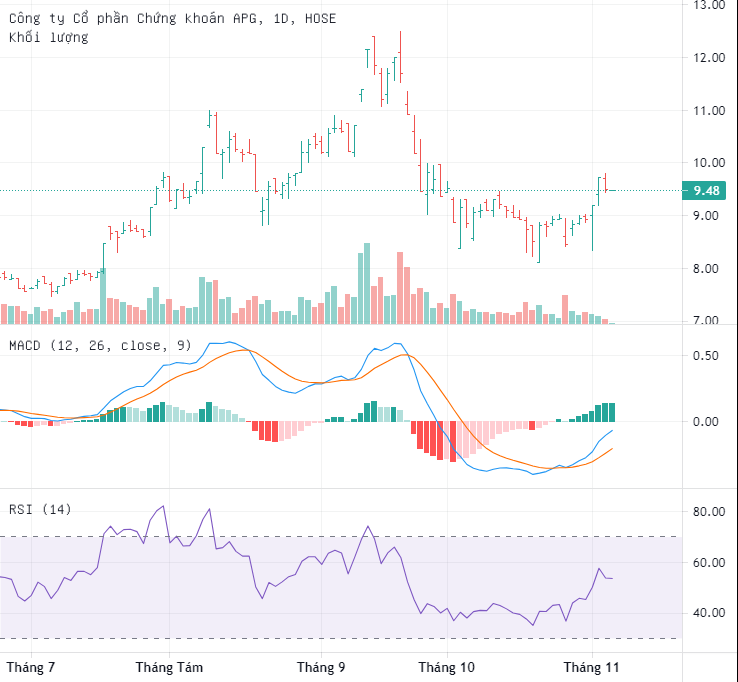This screenshot has height=682, width=738.
Task: Select Tháng 7 on the time axis
Action: click(x=31, y=666)
